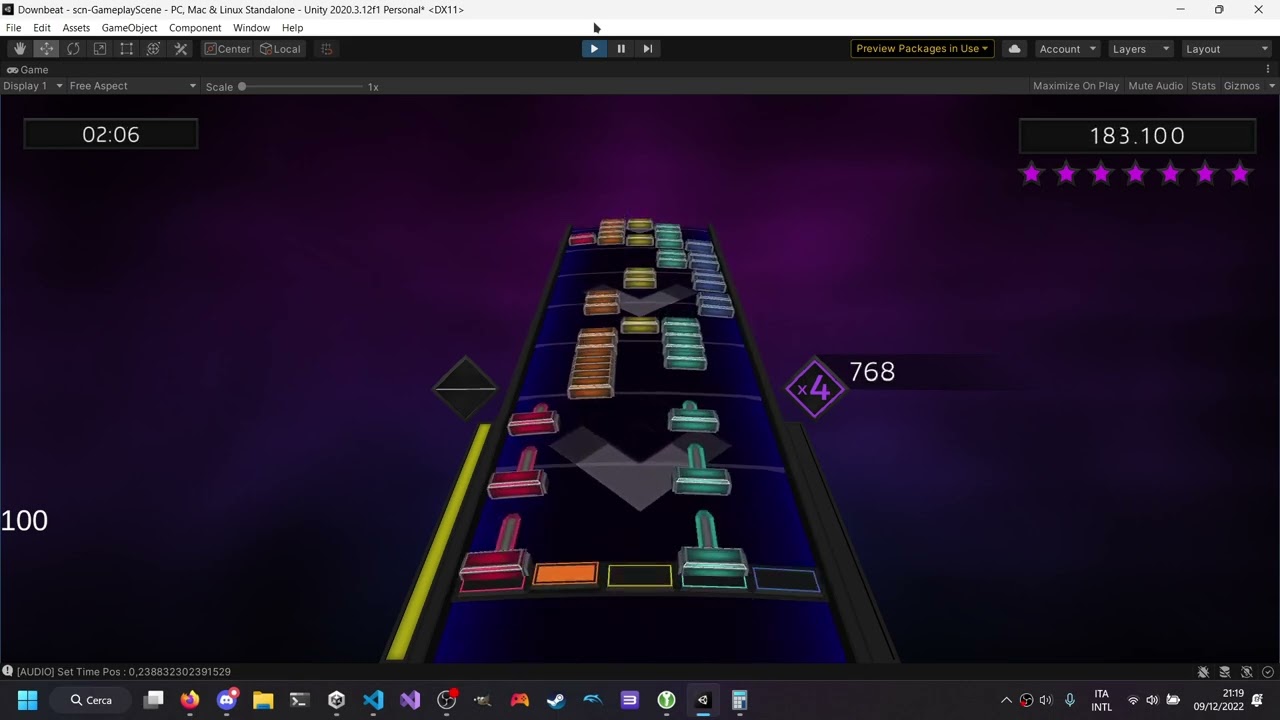Switch ITA INTL keyboard layout
1280x720 pixels.
(x=1101, y=700)
